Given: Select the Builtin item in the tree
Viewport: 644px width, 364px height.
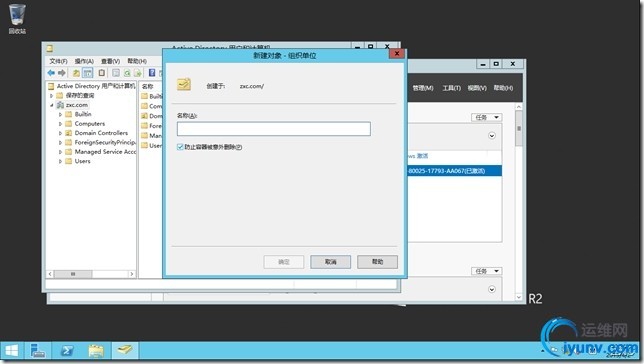Looking at the screenshot, I should 83,114.
